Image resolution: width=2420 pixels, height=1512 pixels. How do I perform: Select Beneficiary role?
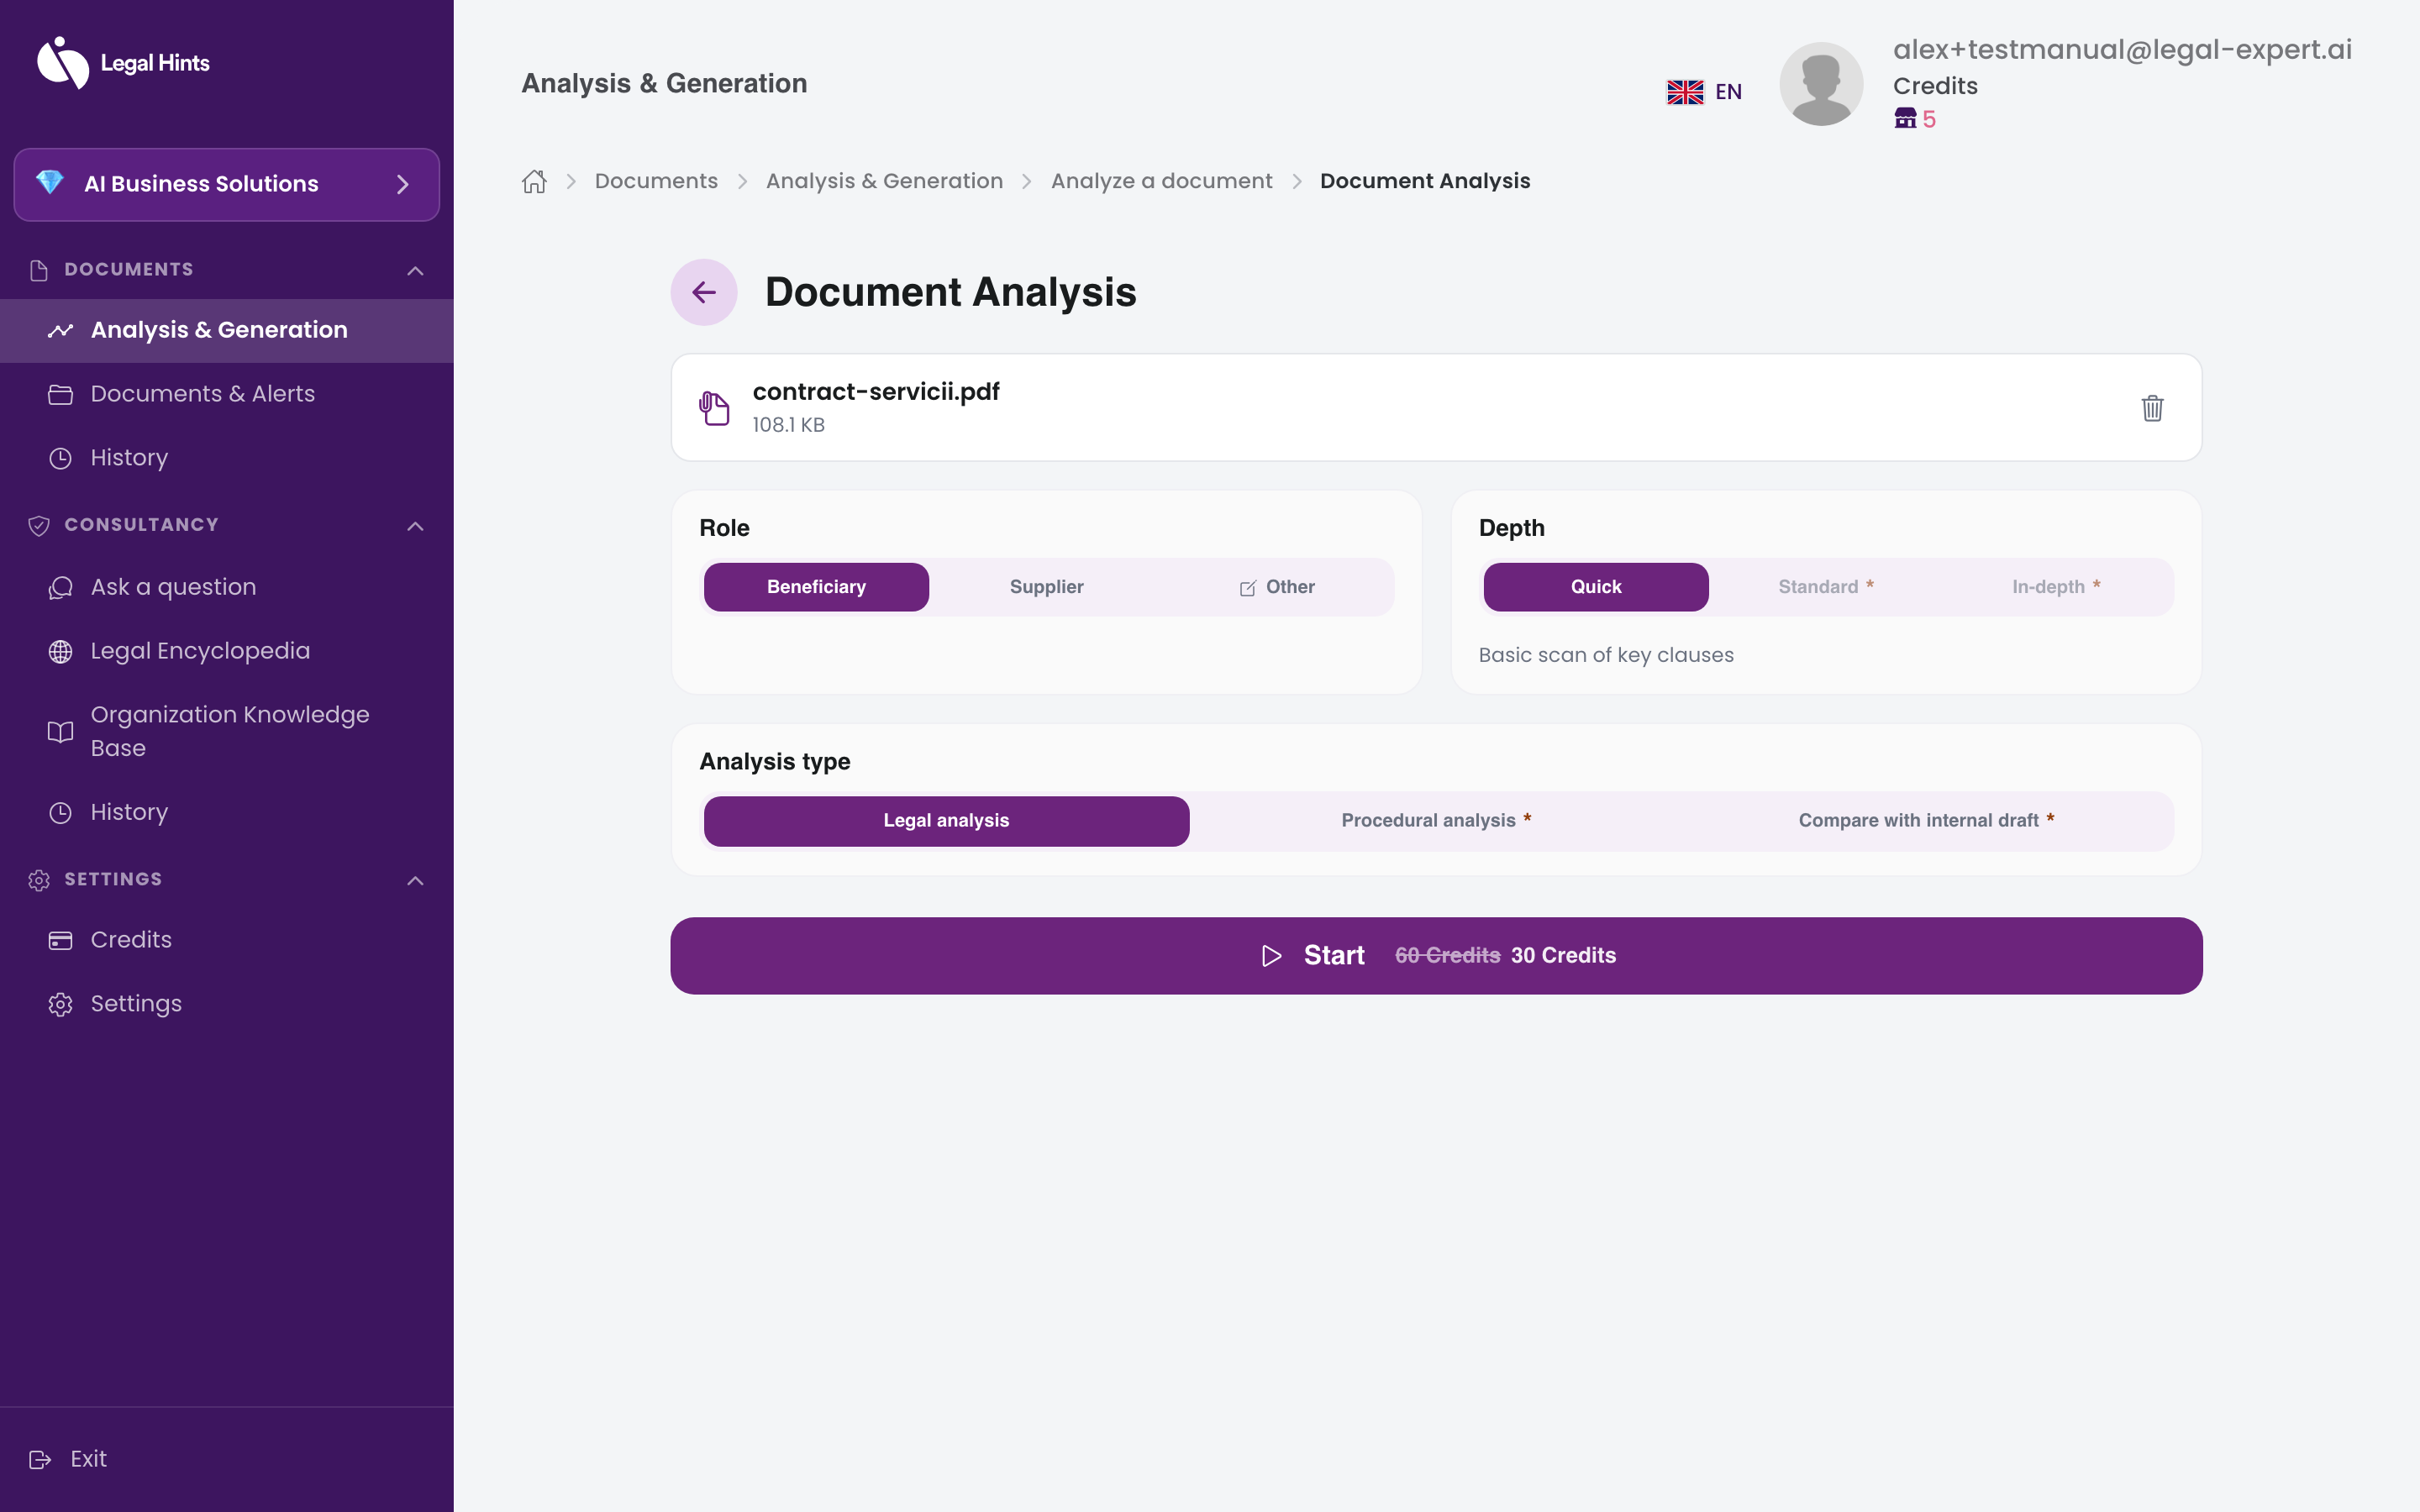tap(816, 587)
